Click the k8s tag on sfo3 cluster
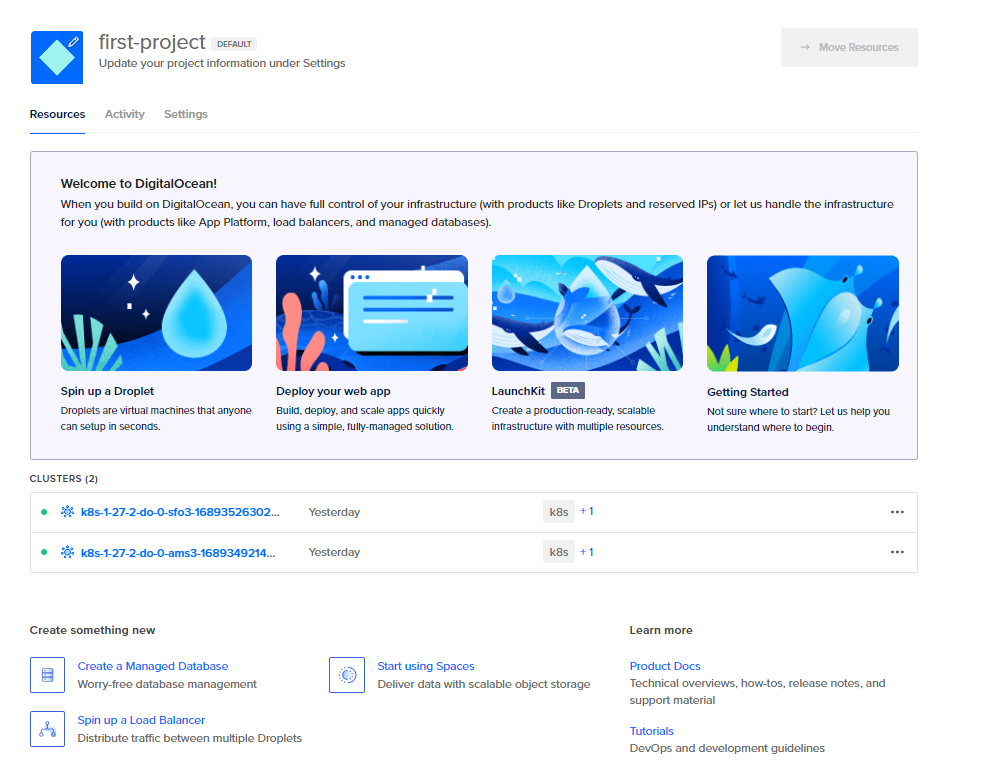The image size is (989, 769). coord(559,512)
